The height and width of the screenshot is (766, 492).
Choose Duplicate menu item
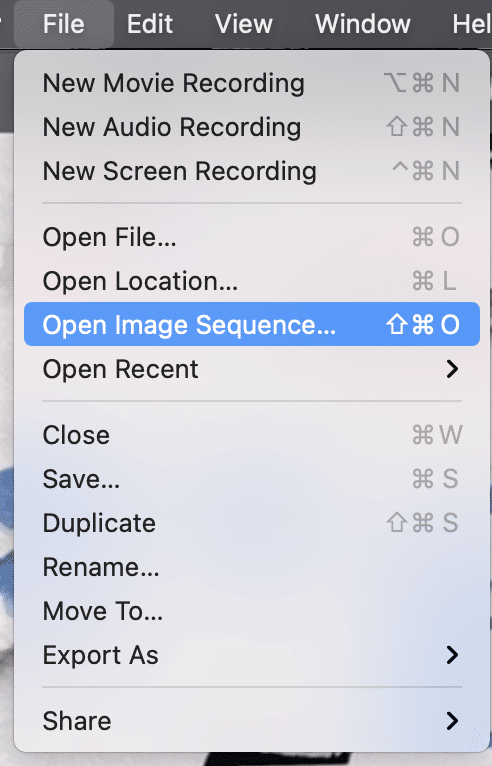coord(252,523)
